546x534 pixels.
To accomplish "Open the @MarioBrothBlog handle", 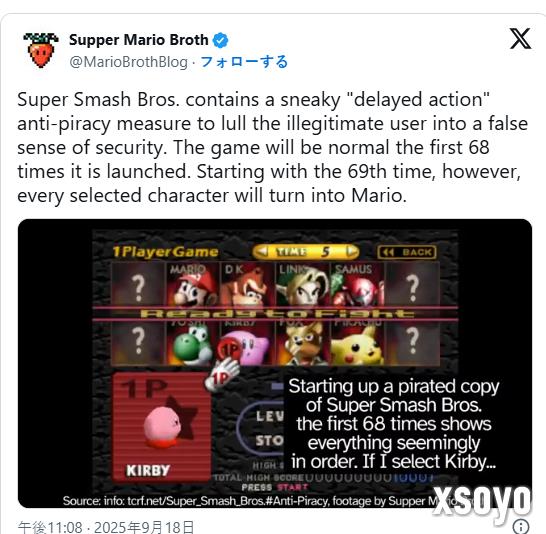I will pyautogui.click(x=128, y=62).
